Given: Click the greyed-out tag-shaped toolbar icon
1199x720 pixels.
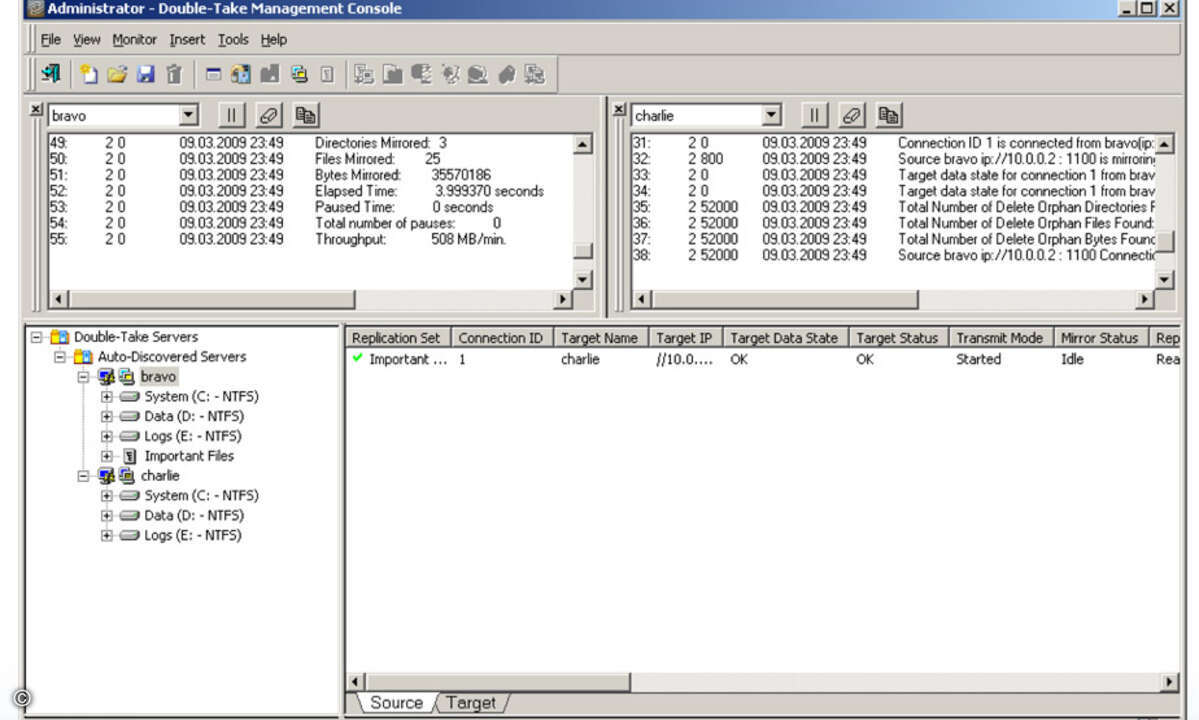Looking at the screenshot, I should click(506, 73).
